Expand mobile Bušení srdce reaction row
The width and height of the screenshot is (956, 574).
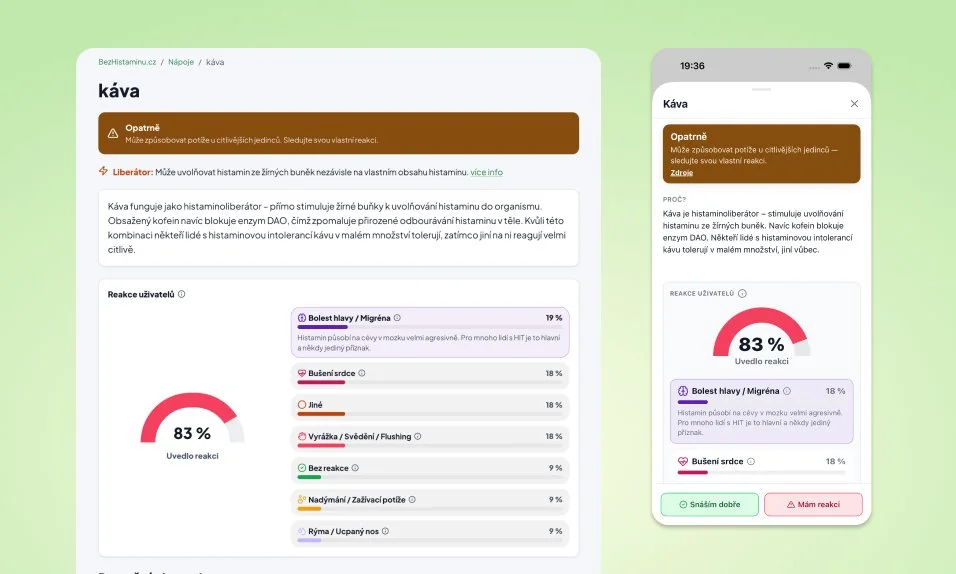coord(762,464)
